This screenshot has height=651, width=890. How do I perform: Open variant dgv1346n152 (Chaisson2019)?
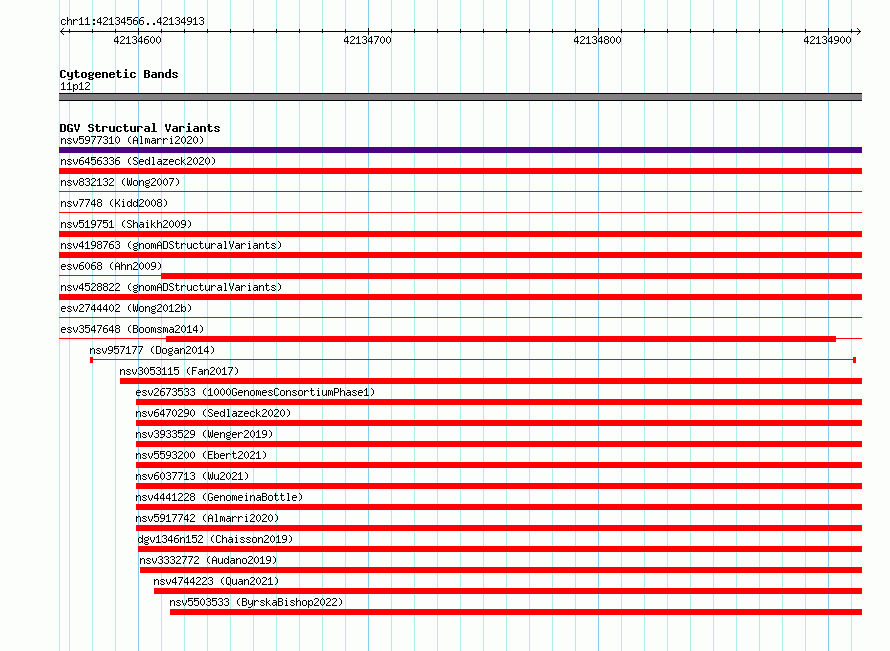click(x=215, y=539)
